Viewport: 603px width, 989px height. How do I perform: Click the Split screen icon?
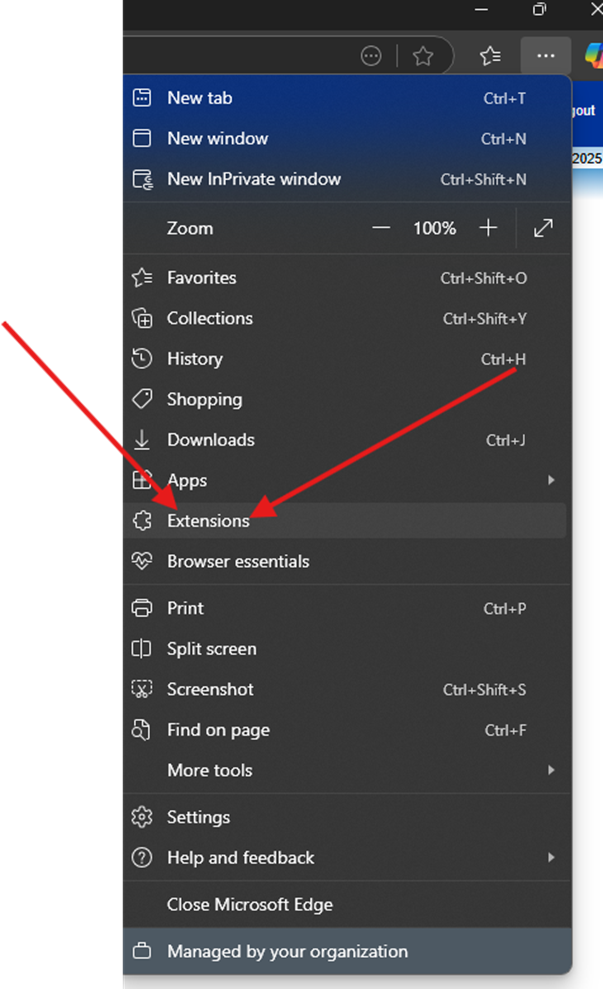(141, 648)
